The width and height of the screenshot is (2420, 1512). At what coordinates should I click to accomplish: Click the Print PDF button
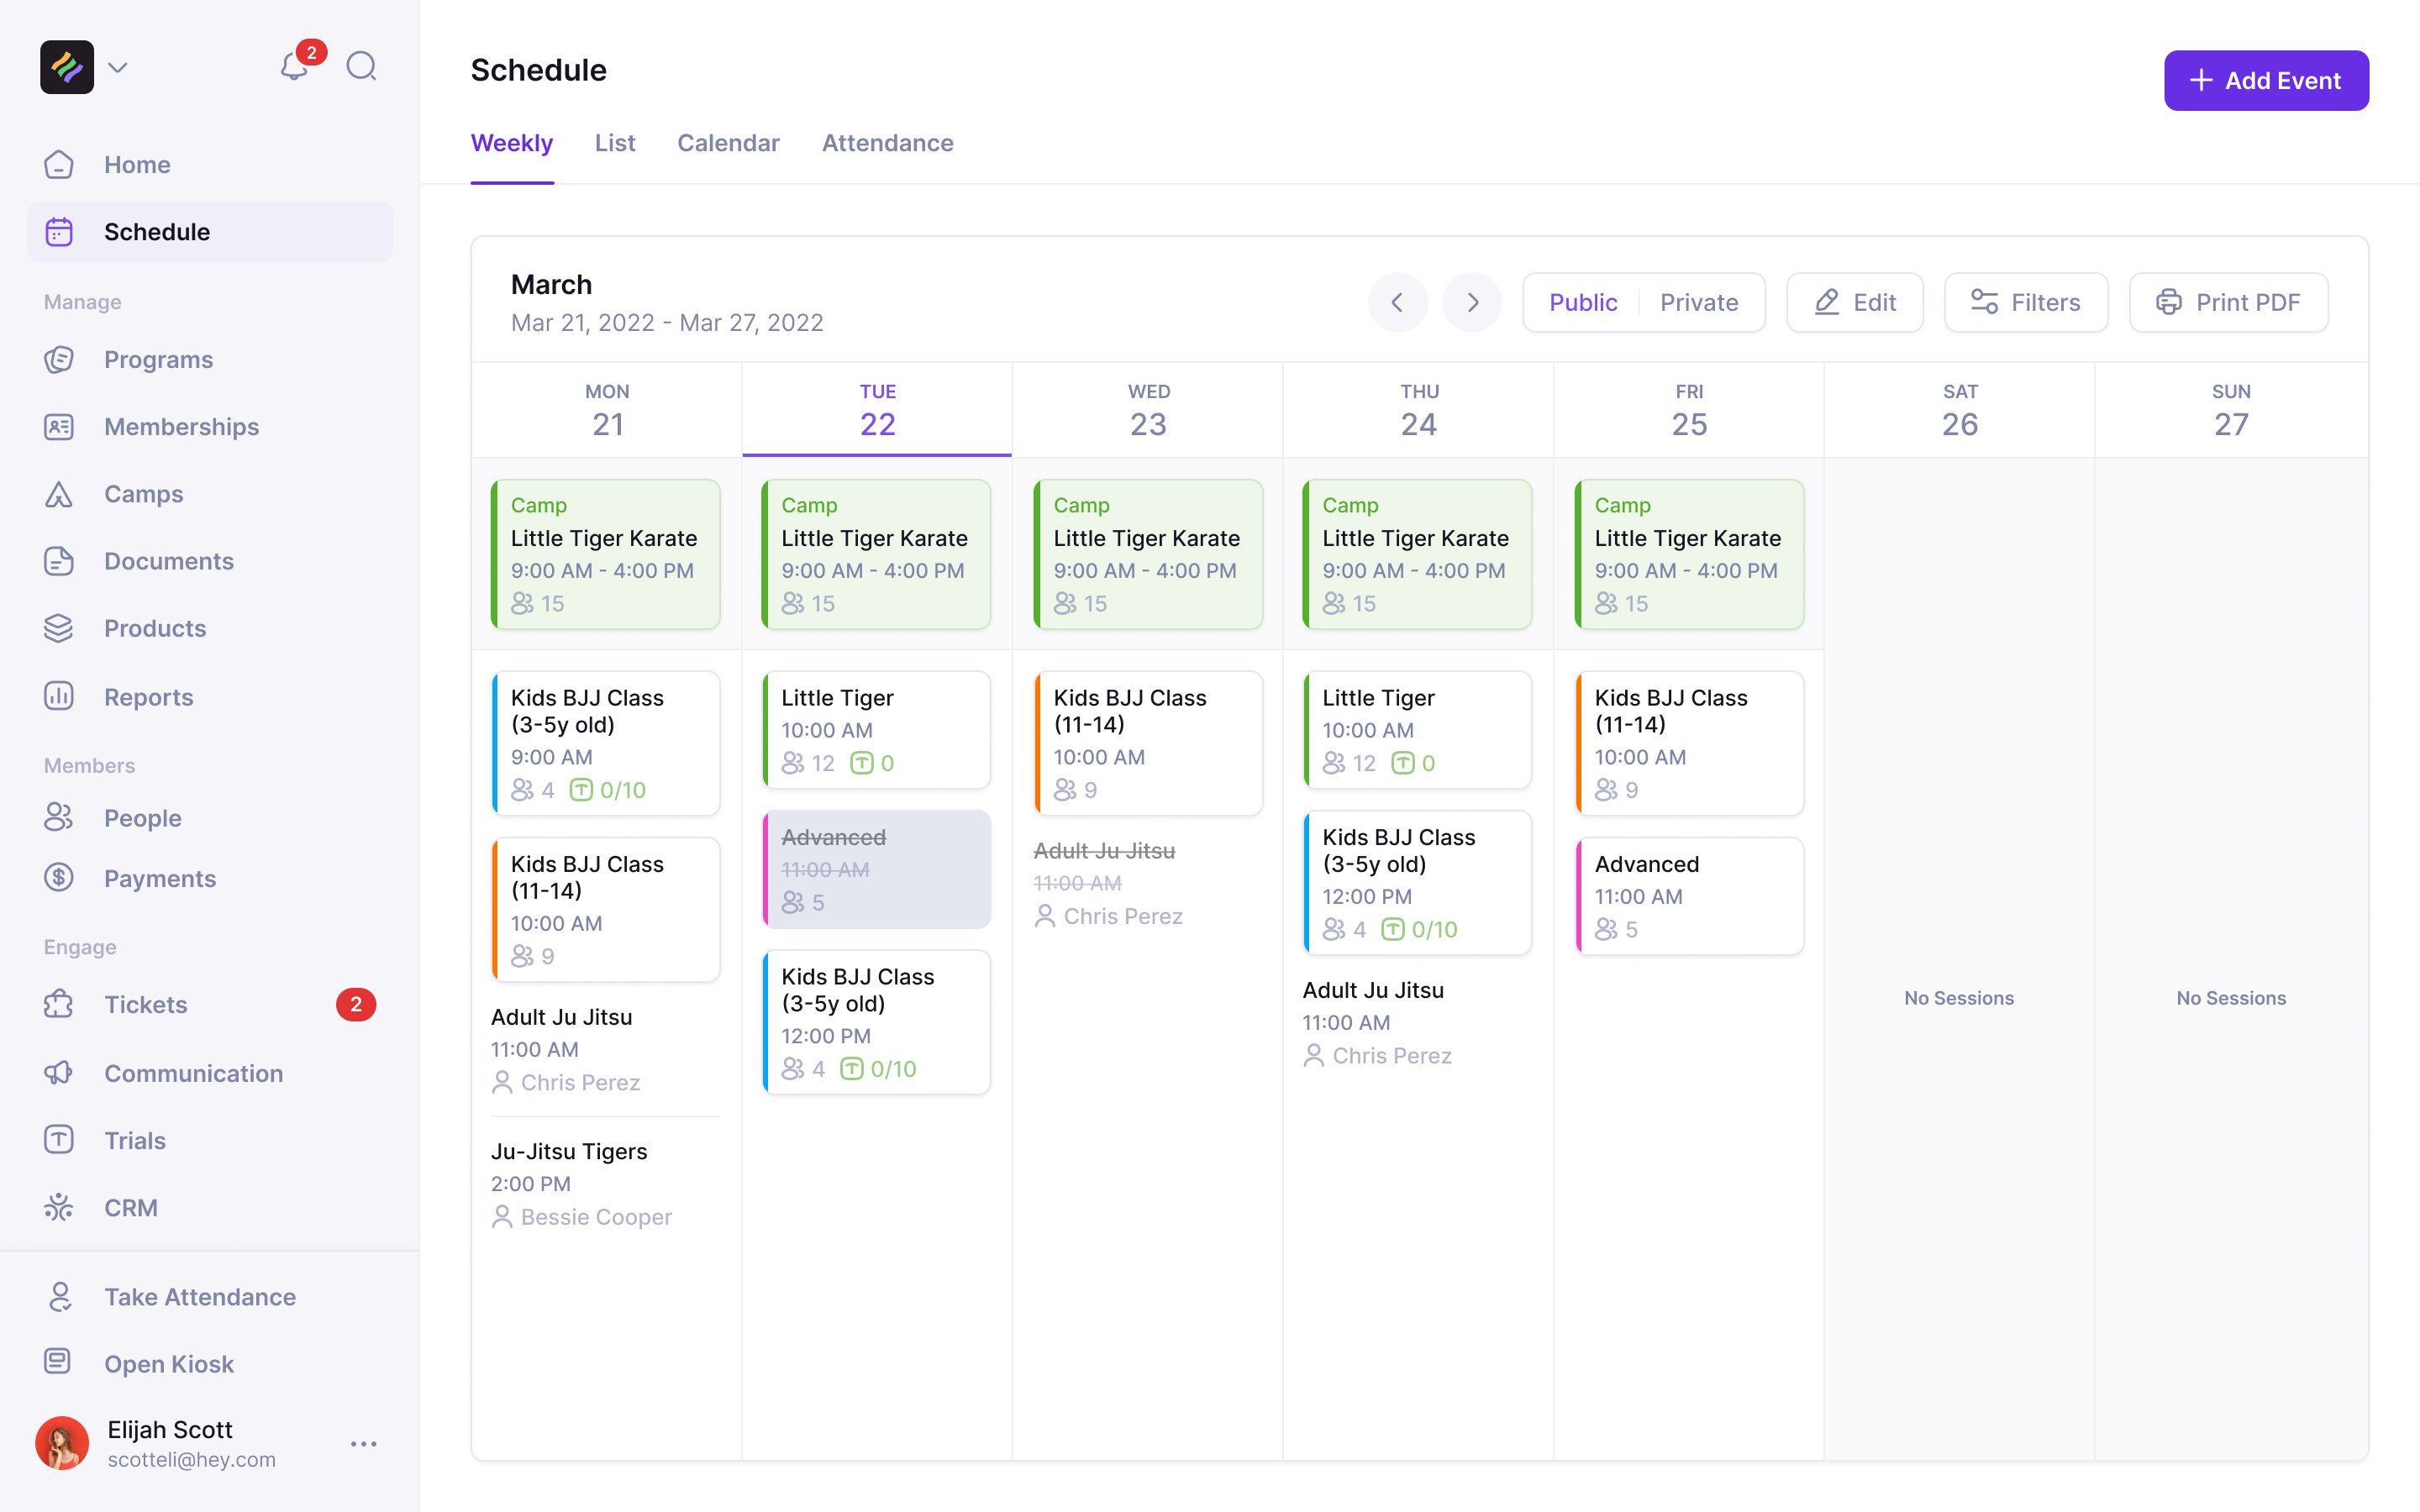tap(2229, 302)
